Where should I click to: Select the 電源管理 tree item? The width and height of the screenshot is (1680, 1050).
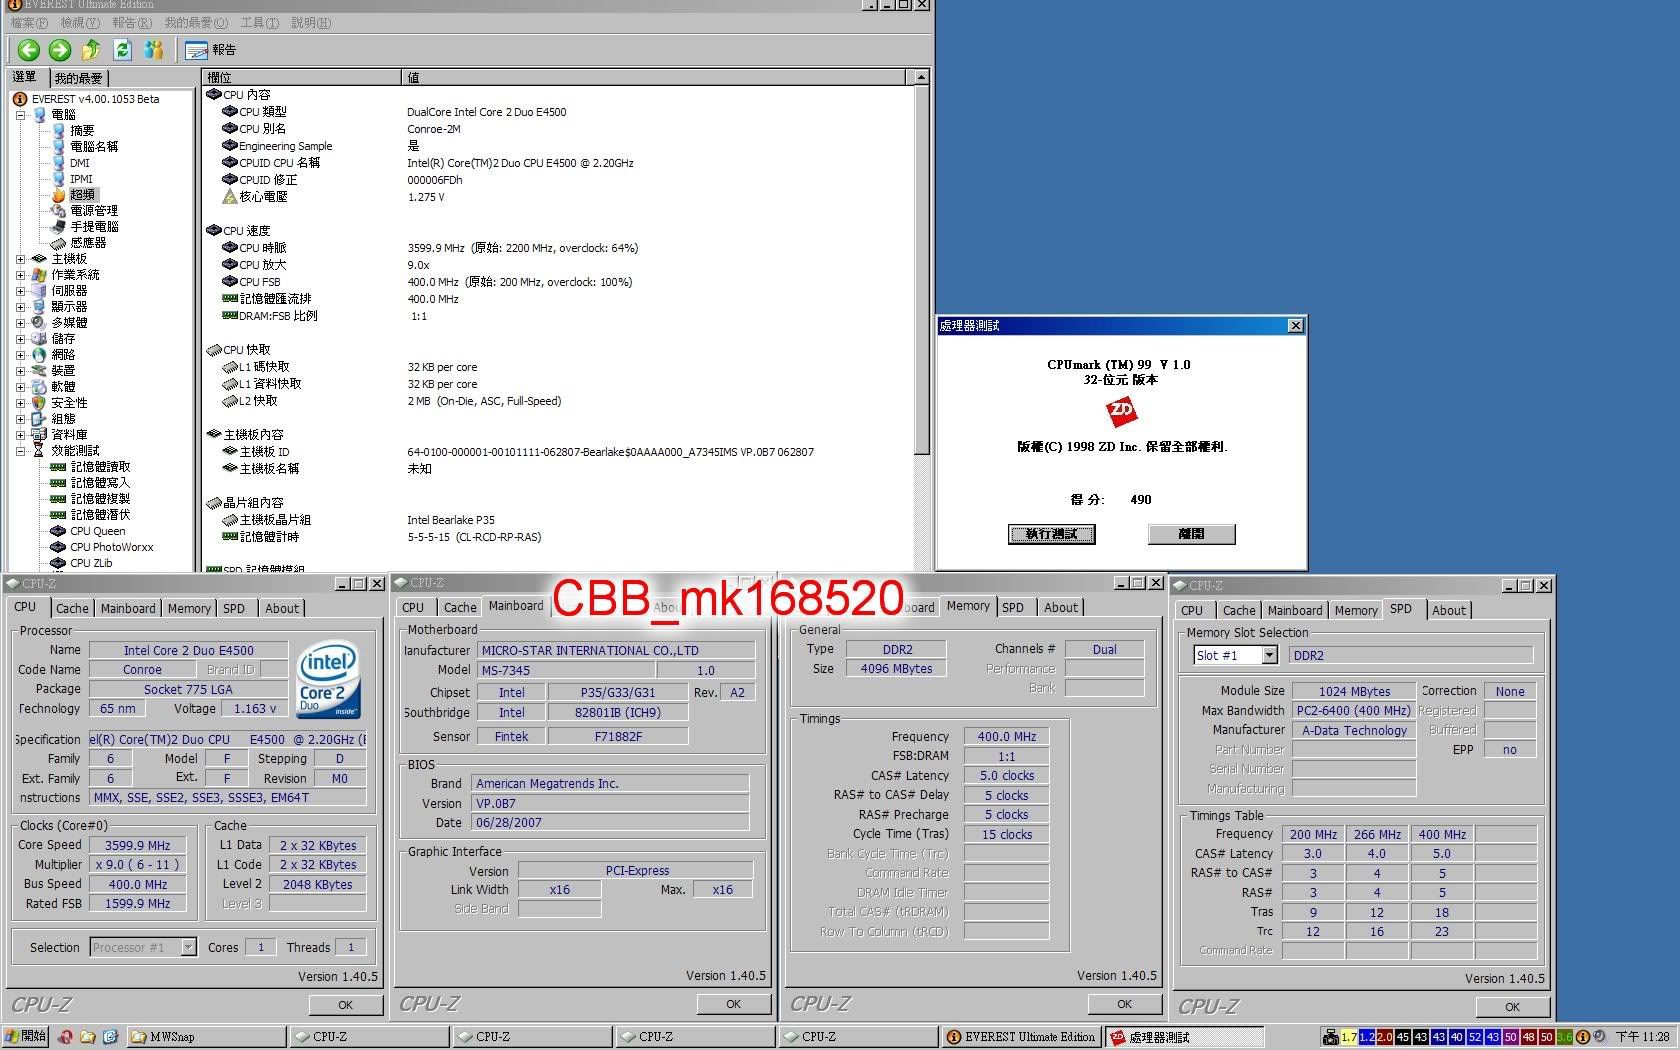(x=94, y=211)
